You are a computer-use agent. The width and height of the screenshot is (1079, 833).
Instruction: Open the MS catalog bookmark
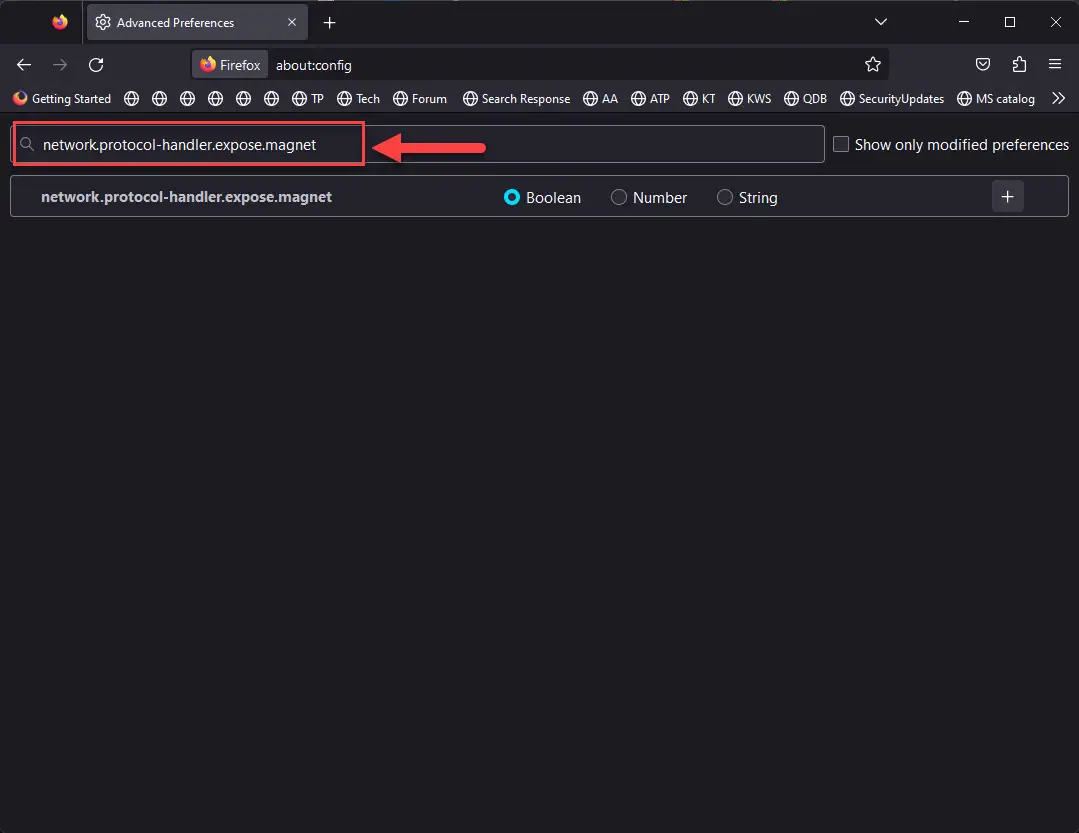[x=996, y=98]
